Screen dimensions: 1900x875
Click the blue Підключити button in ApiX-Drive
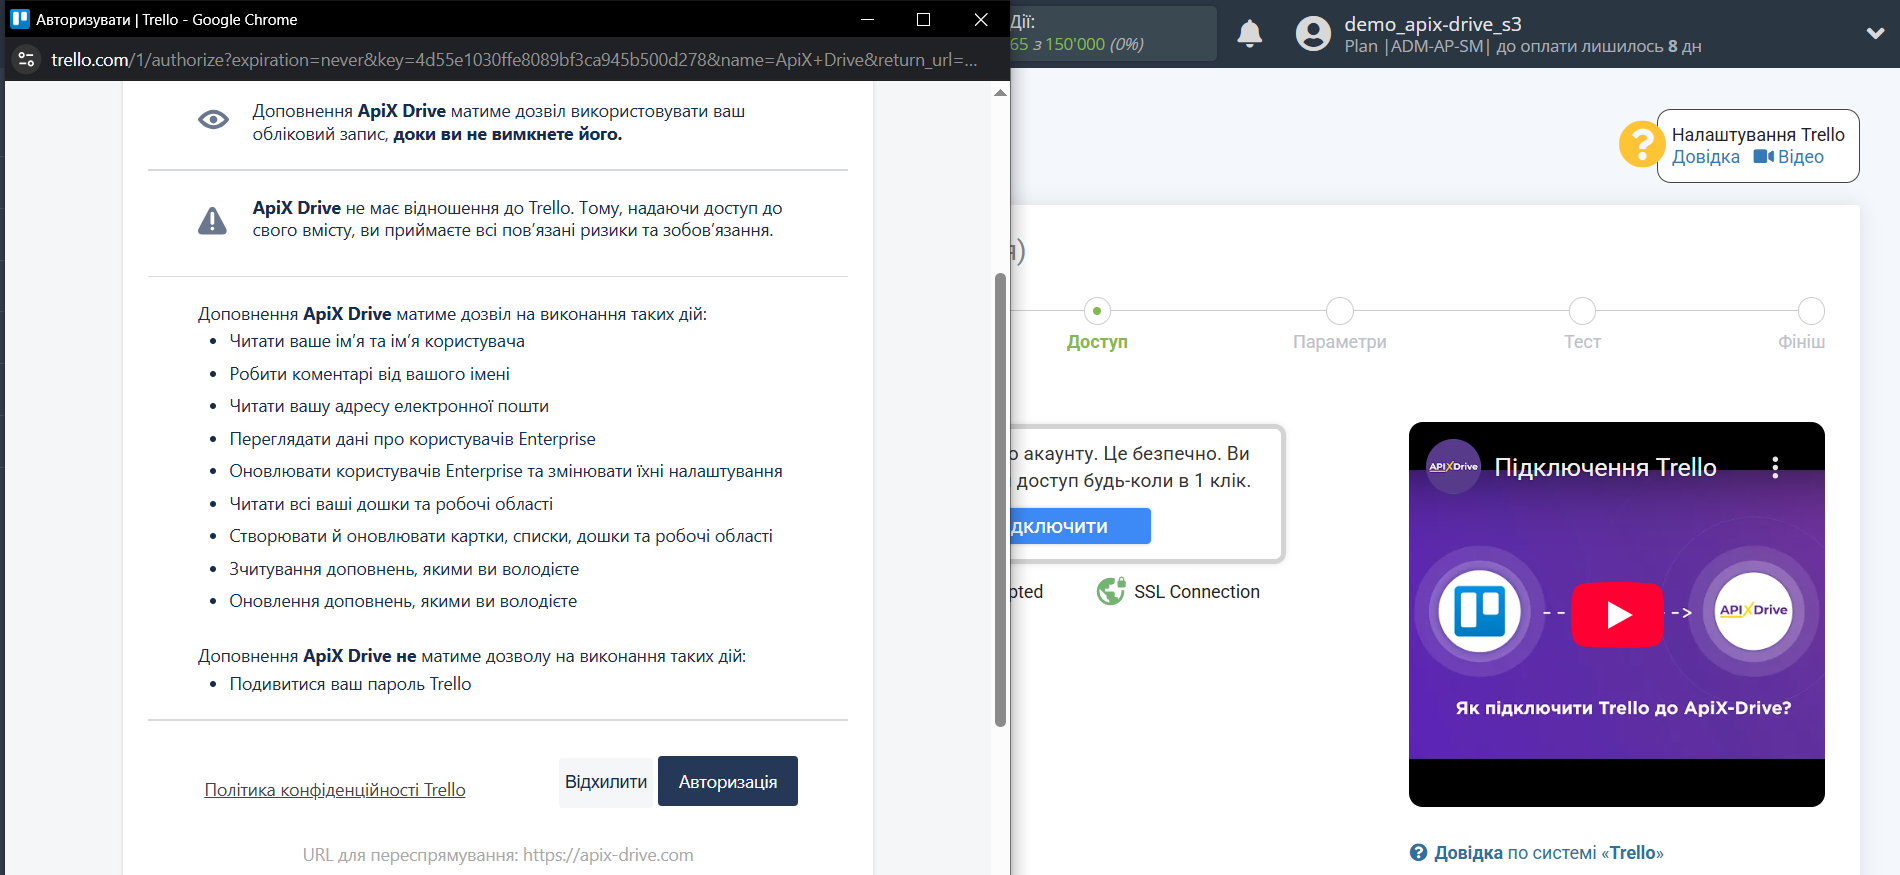point(1080,526)
